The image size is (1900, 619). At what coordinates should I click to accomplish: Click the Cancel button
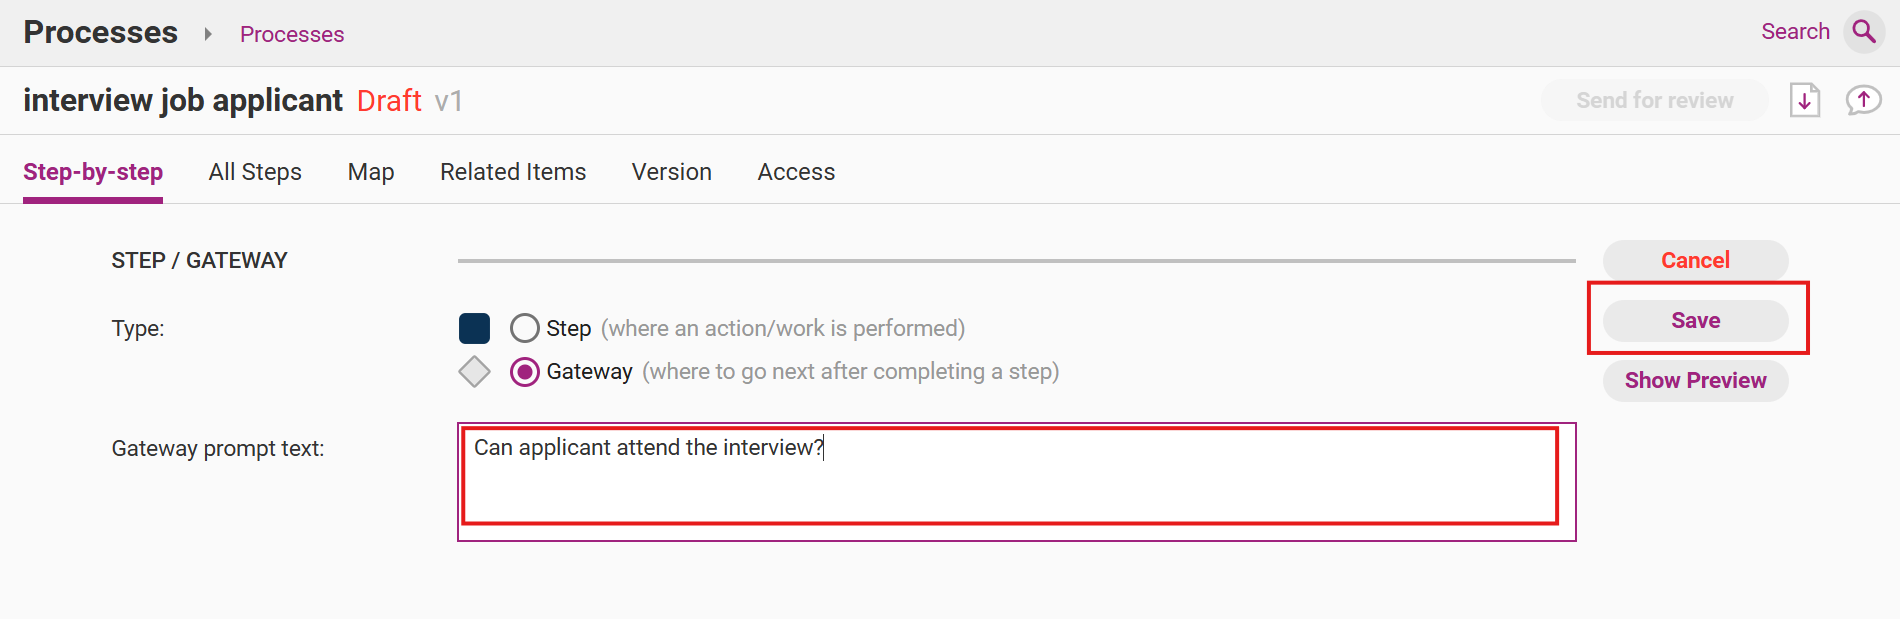[x=1695, y=260]
